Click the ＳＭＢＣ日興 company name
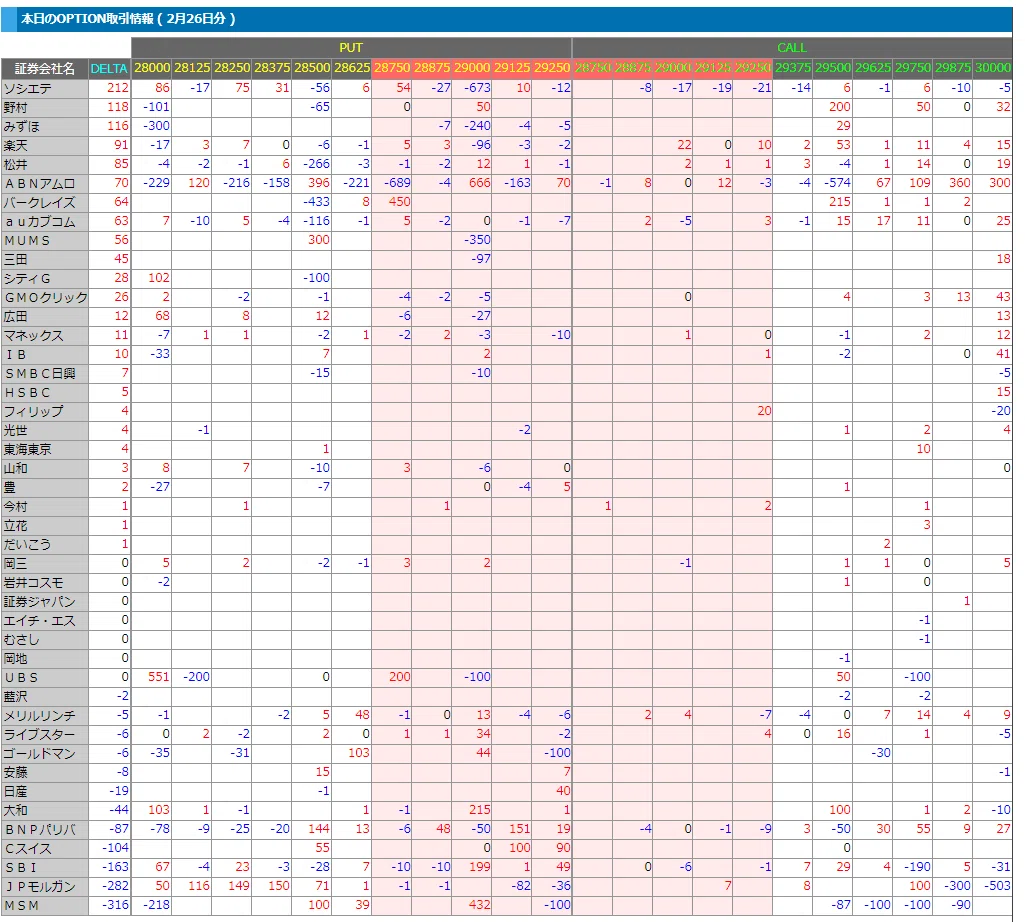This screenshot has width=1025, height=922. (40, 373)
